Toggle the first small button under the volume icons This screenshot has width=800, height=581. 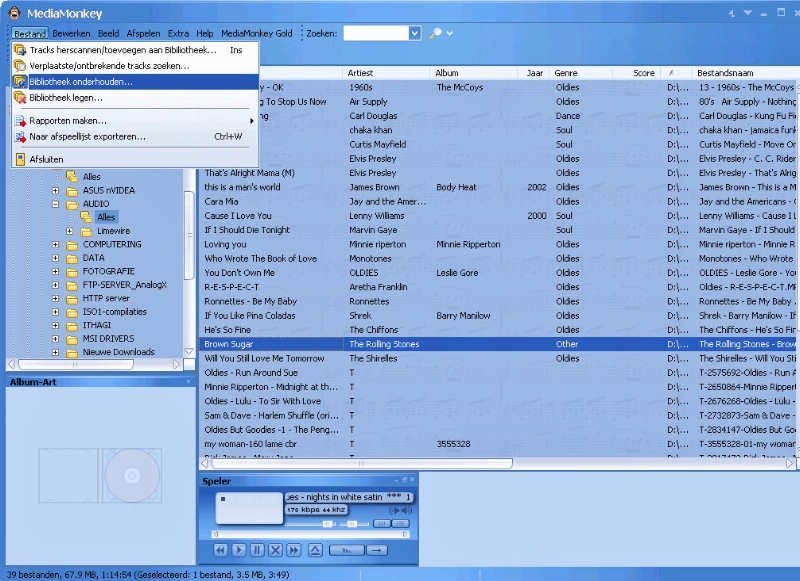(x=381, y=523)
